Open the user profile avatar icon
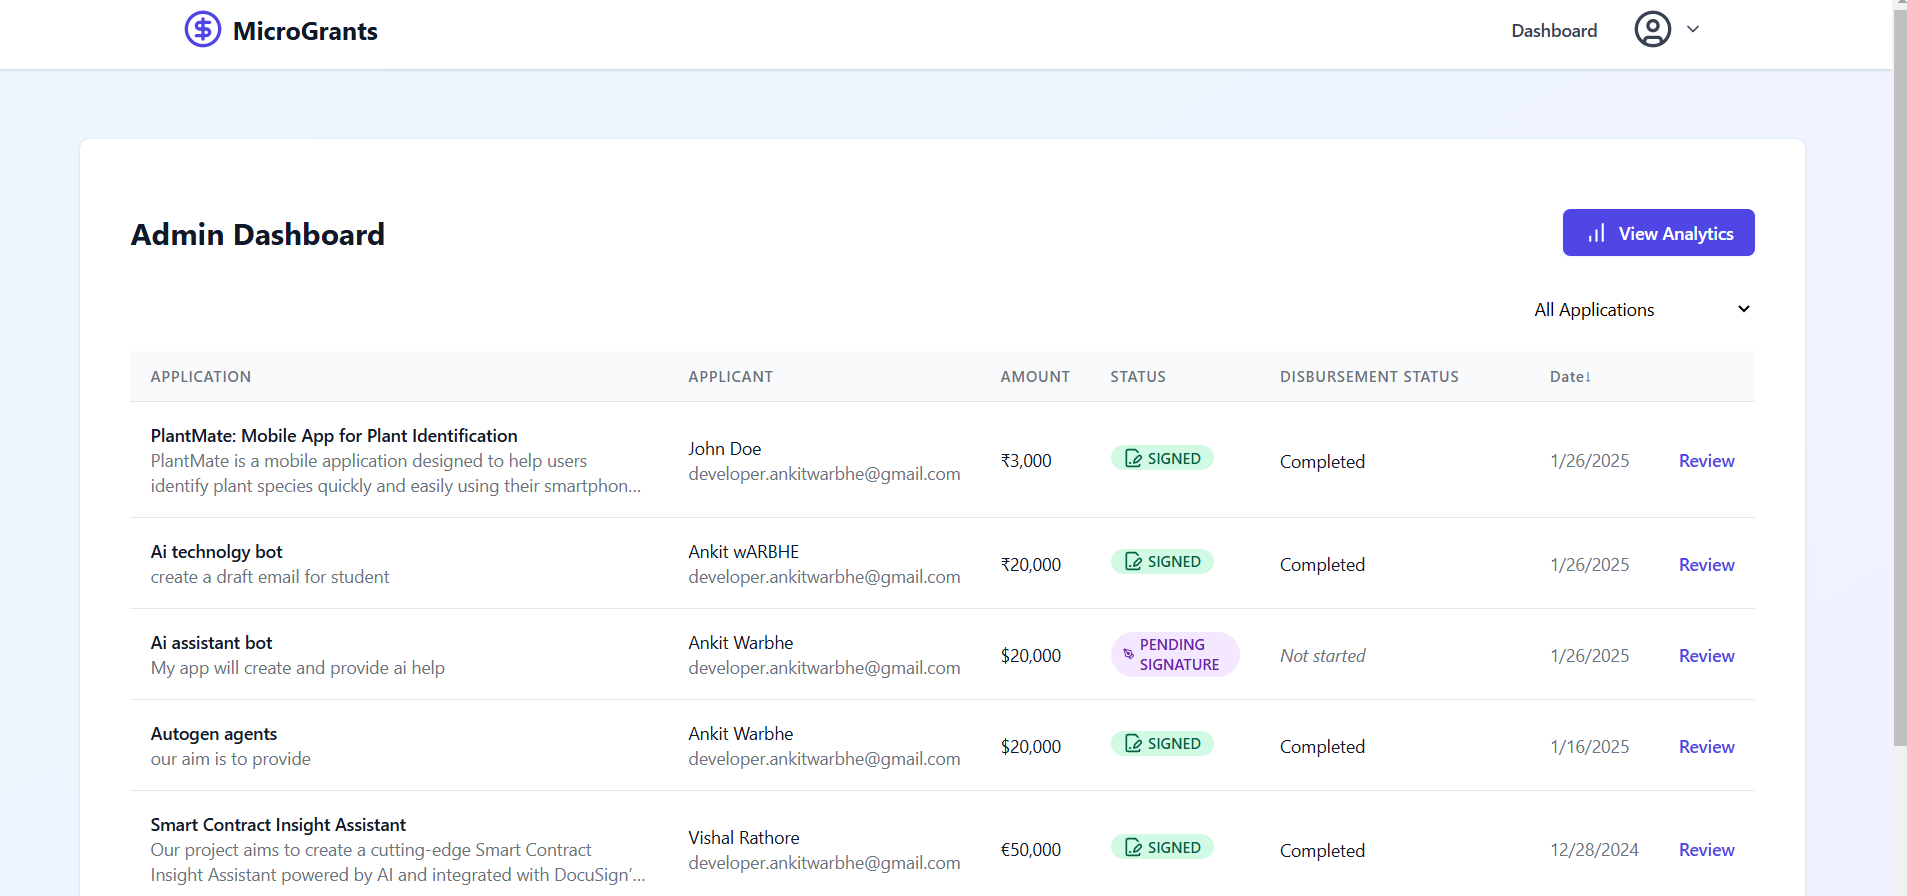 click(1652, 30)
